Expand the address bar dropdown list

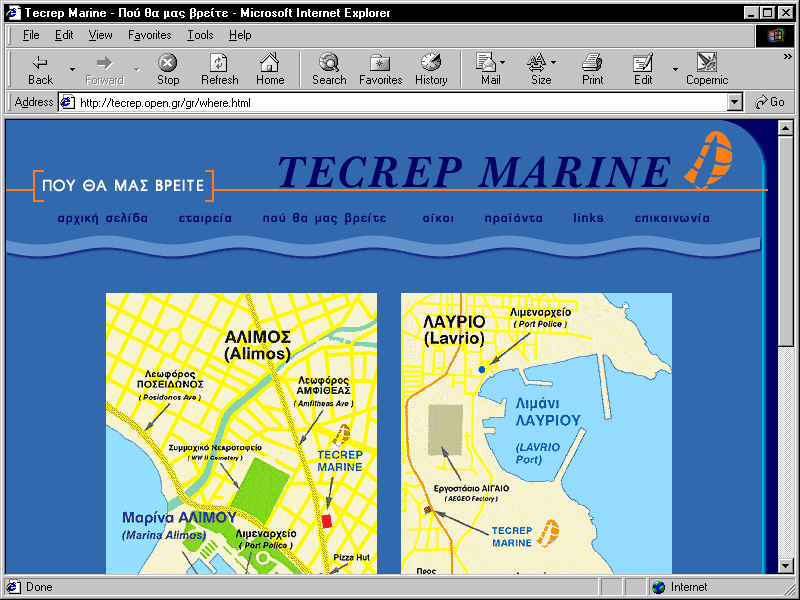pyautogui.click(x=734, y=103)
